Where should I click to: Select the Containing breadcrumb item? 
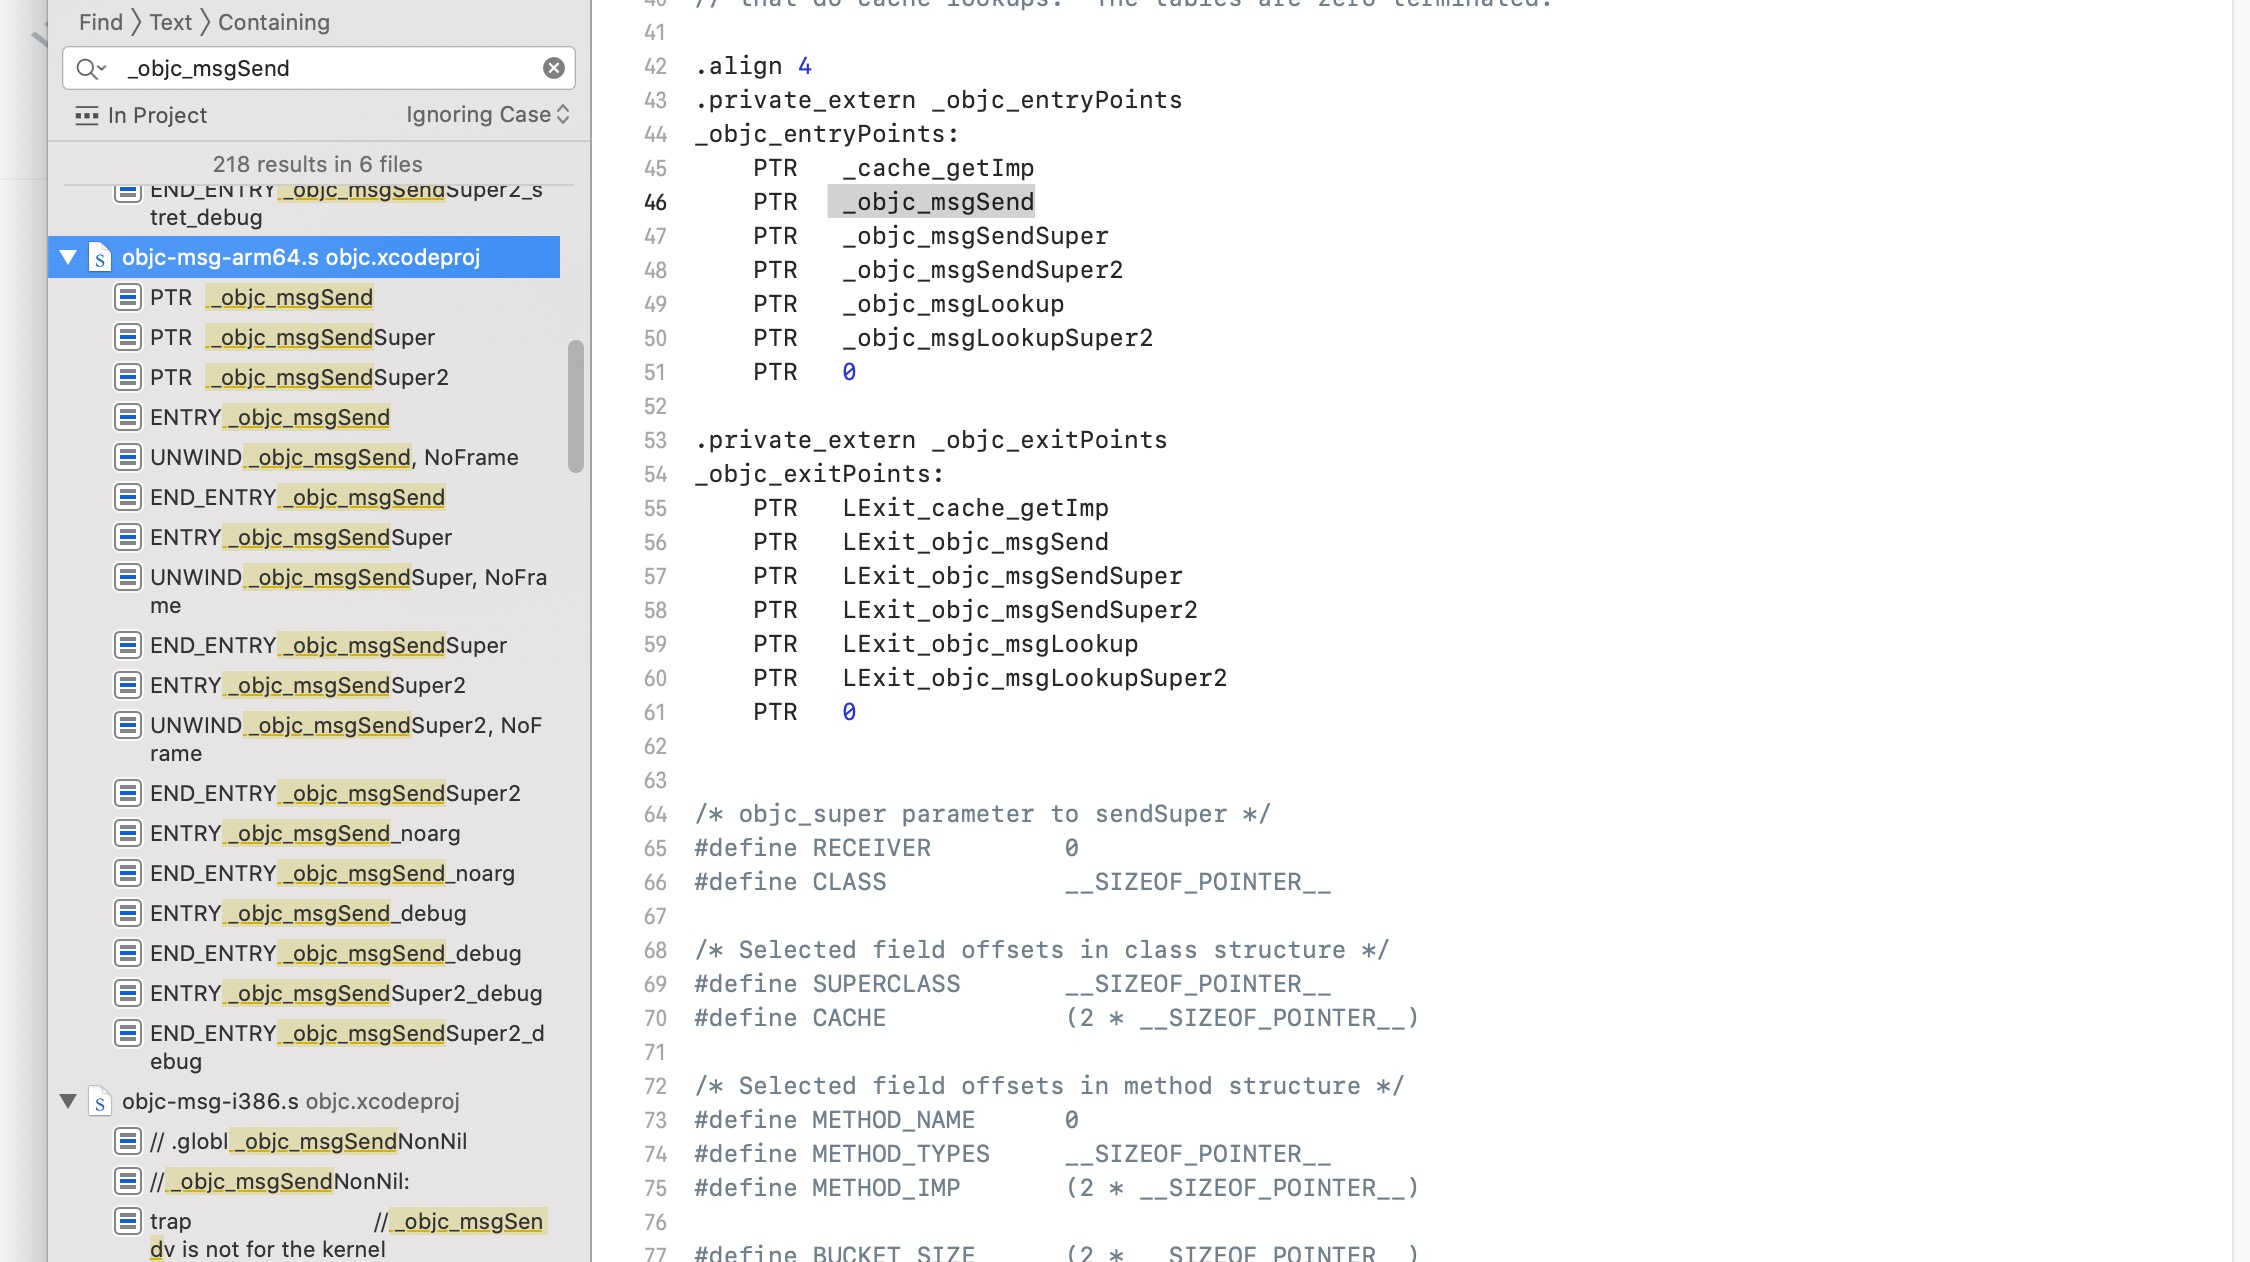(273, 22)
